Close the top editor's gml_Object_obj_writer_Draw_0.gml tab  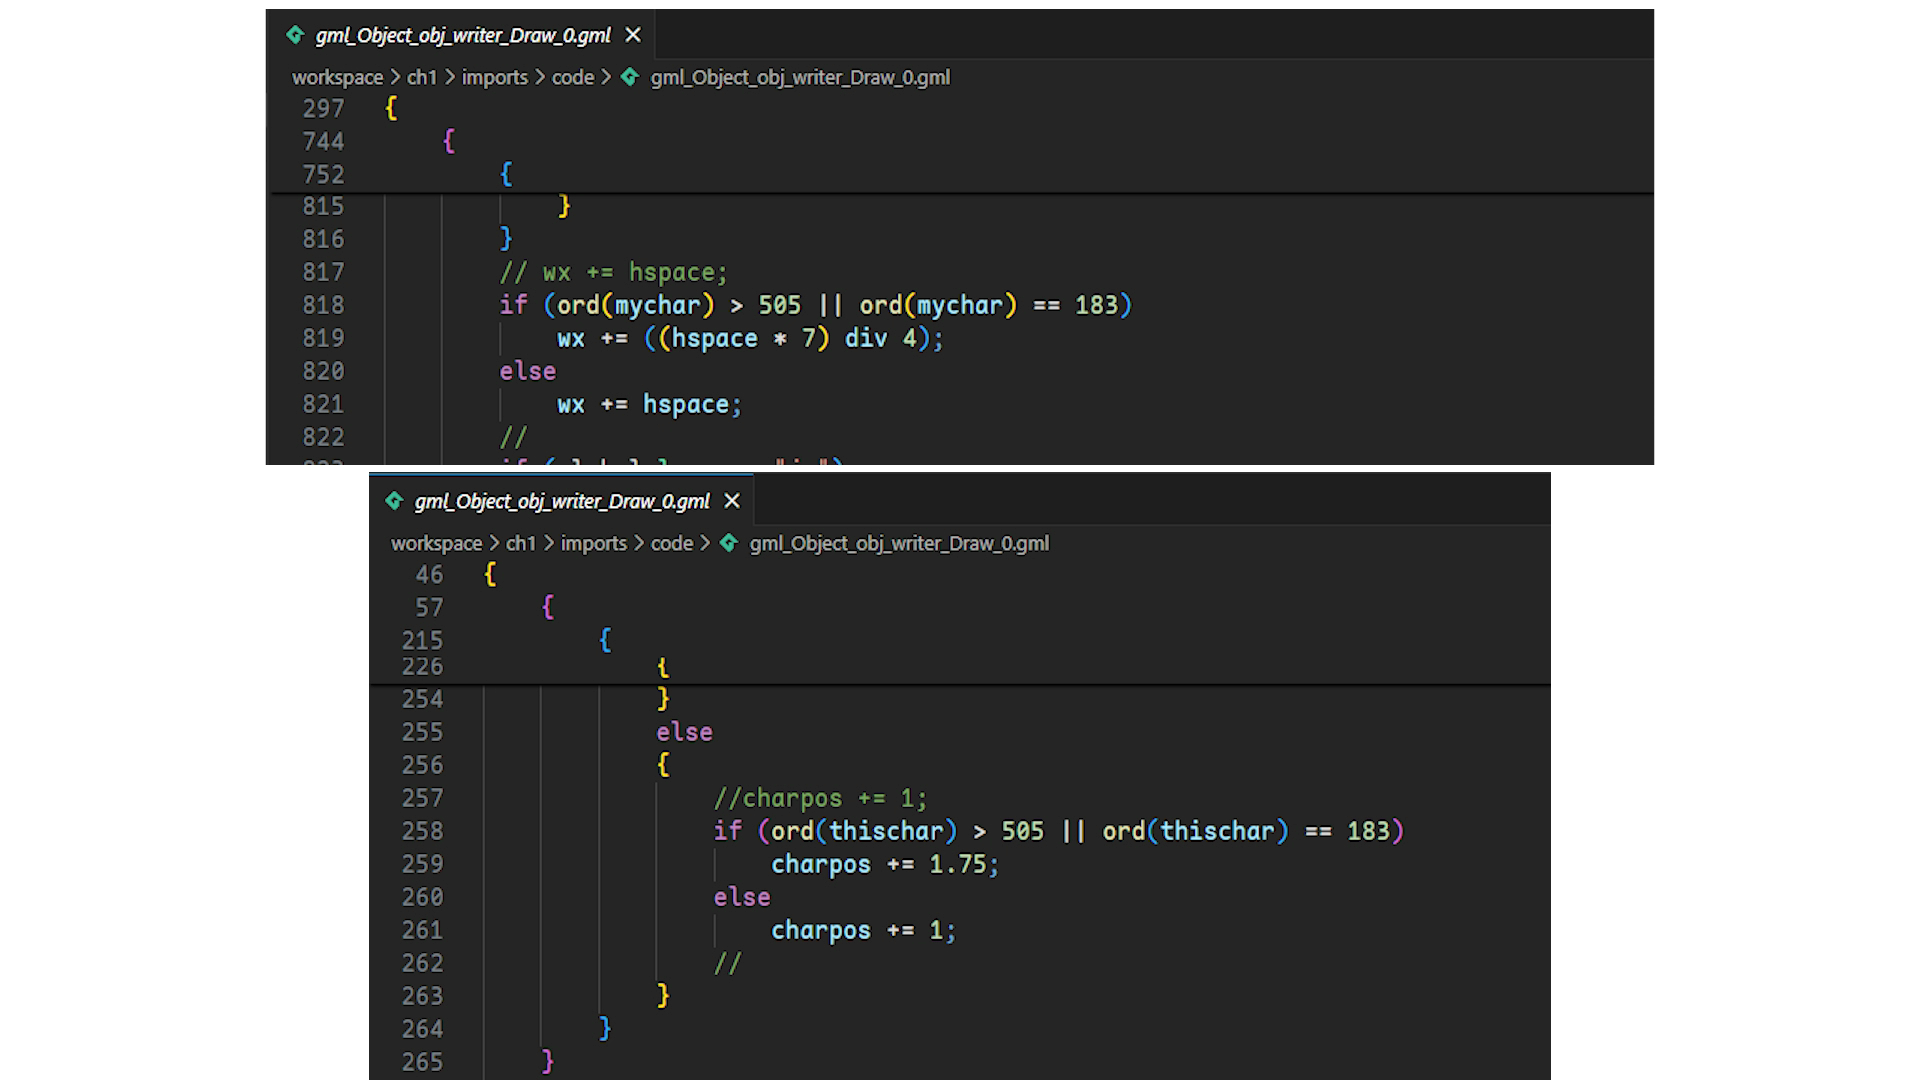click(x=633, y=35)
